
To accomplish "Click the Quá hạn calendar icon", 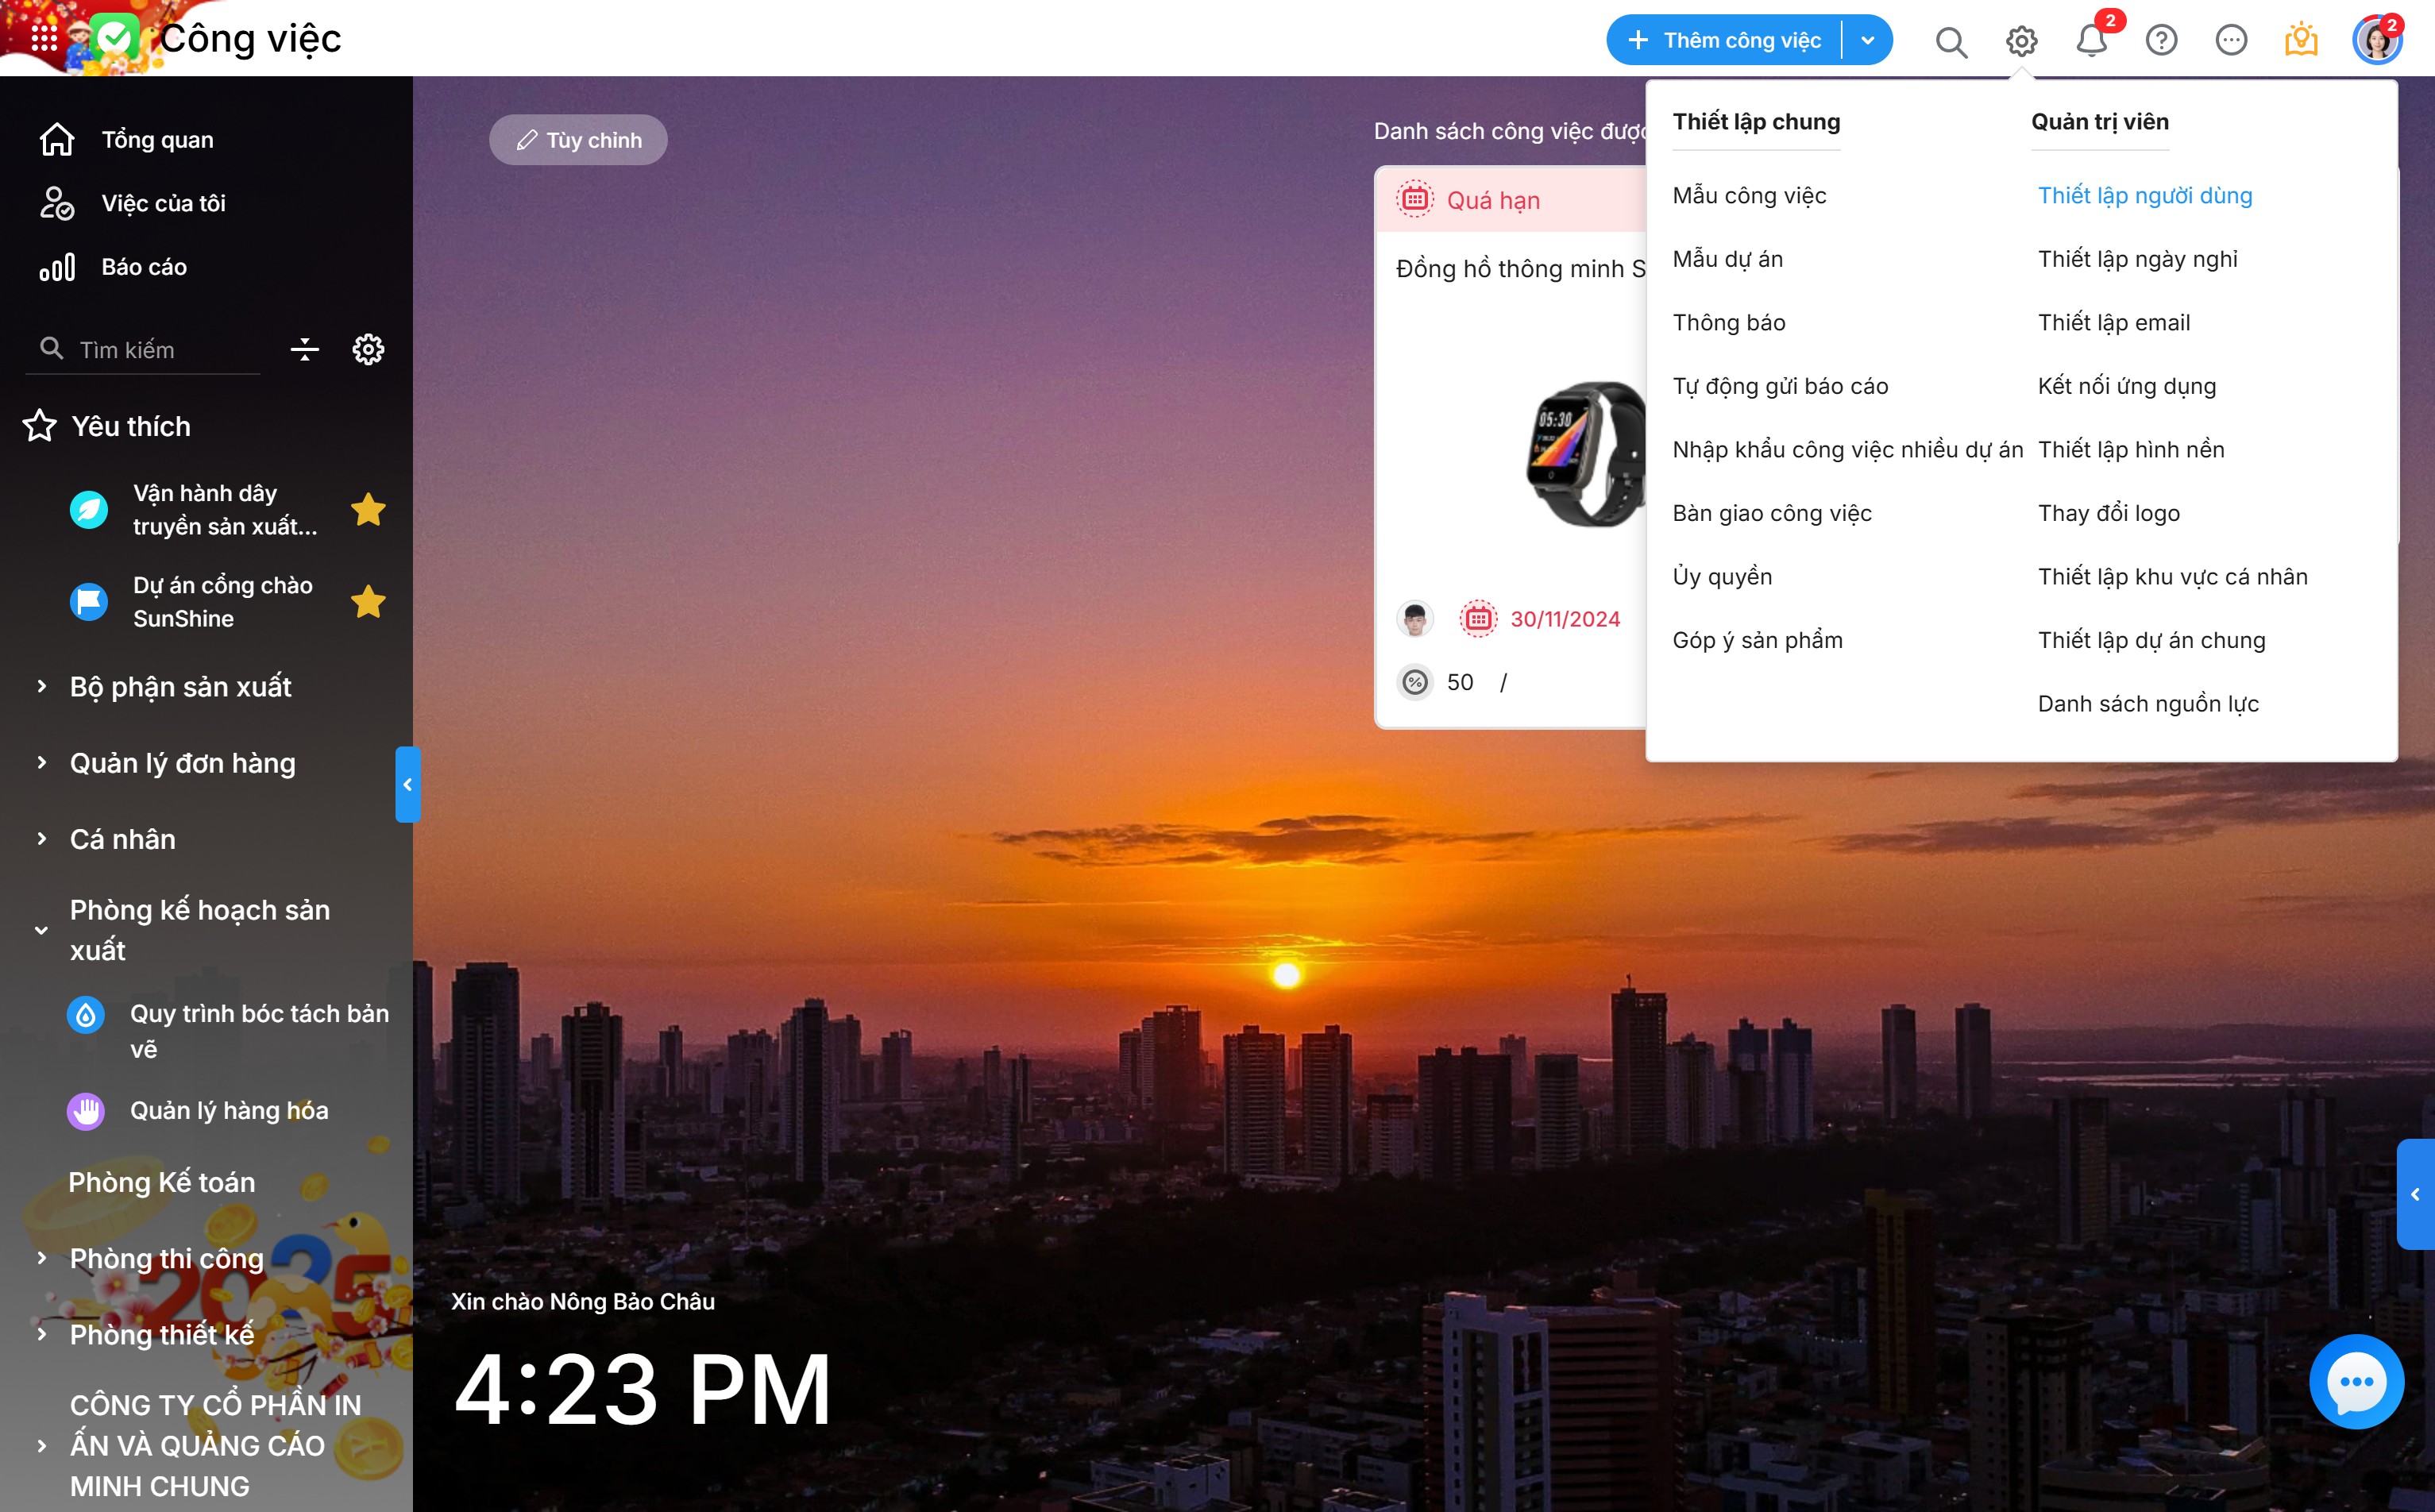I will click(1415, 200).
